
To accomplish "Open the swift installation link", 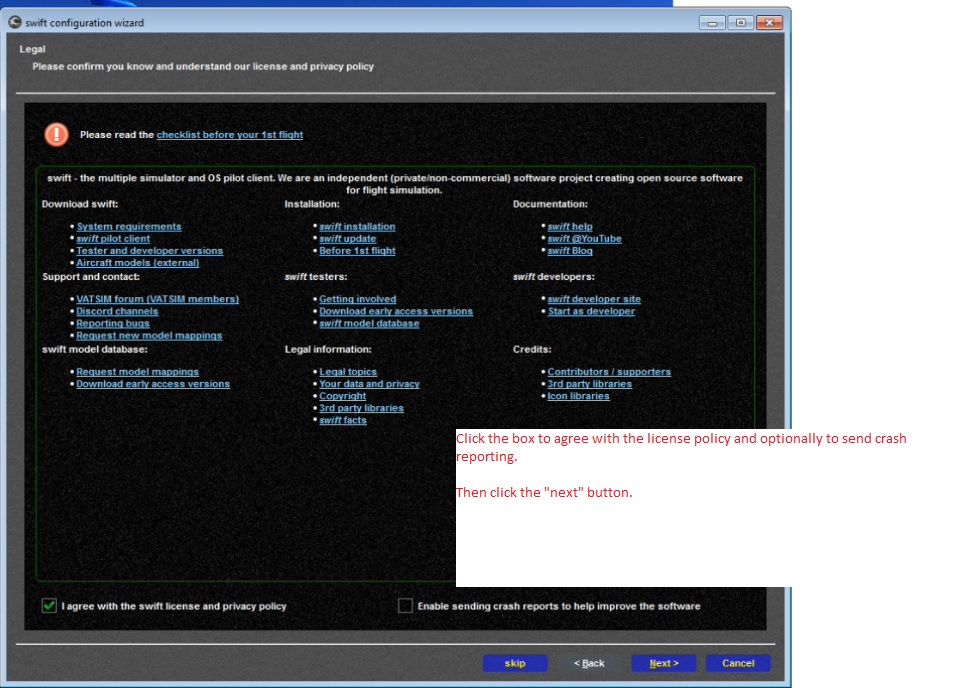I will [357, 226].
